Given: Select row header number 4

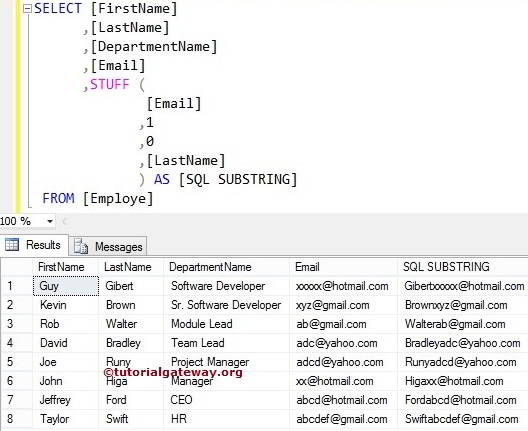Looking at the screenshot, I should click(x=17, y=343).
